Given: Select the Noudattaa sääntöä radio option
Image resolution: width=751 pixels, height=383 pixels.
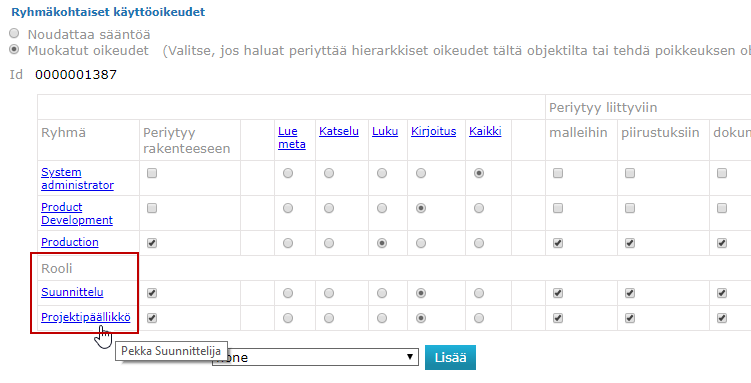Looking at the screenshot, I should click(x=14, y=34).
